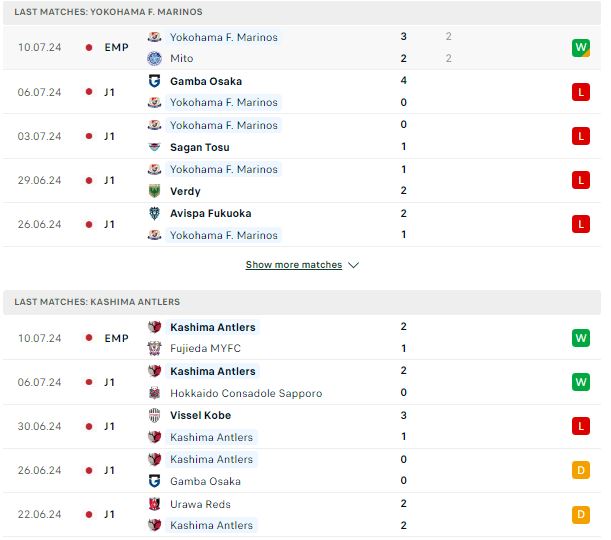611x540 pixels.
Task: Click the D badge for Urawa Reds match
Action: [581, 515]
